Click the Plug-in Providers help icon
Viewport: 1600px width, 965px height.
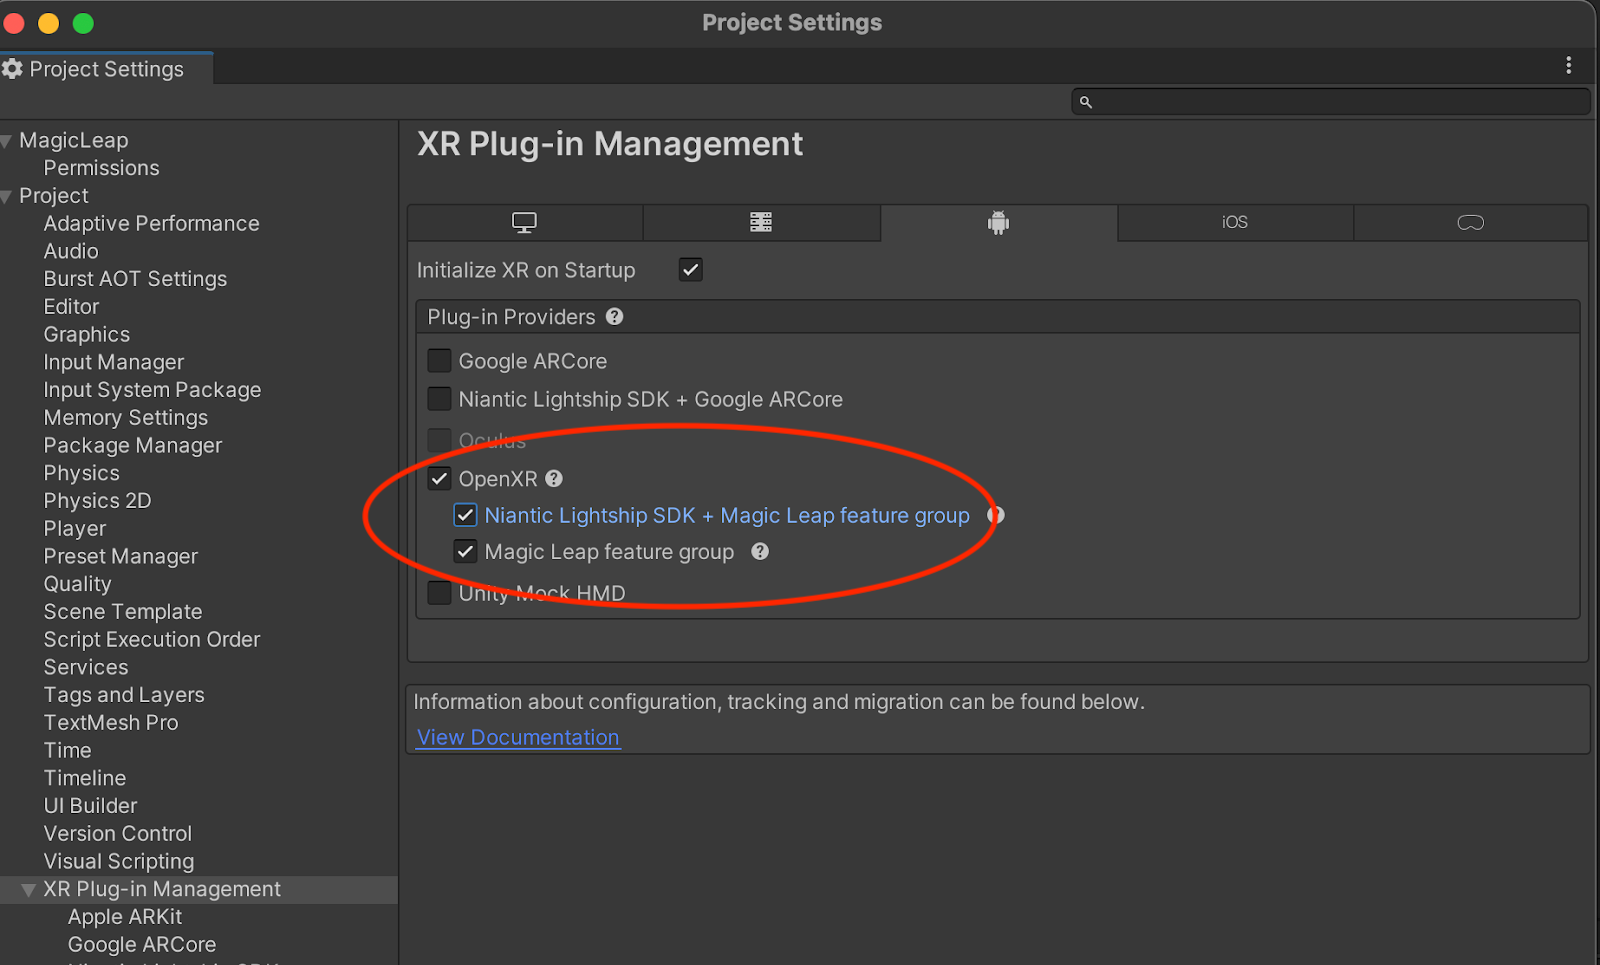615,317
